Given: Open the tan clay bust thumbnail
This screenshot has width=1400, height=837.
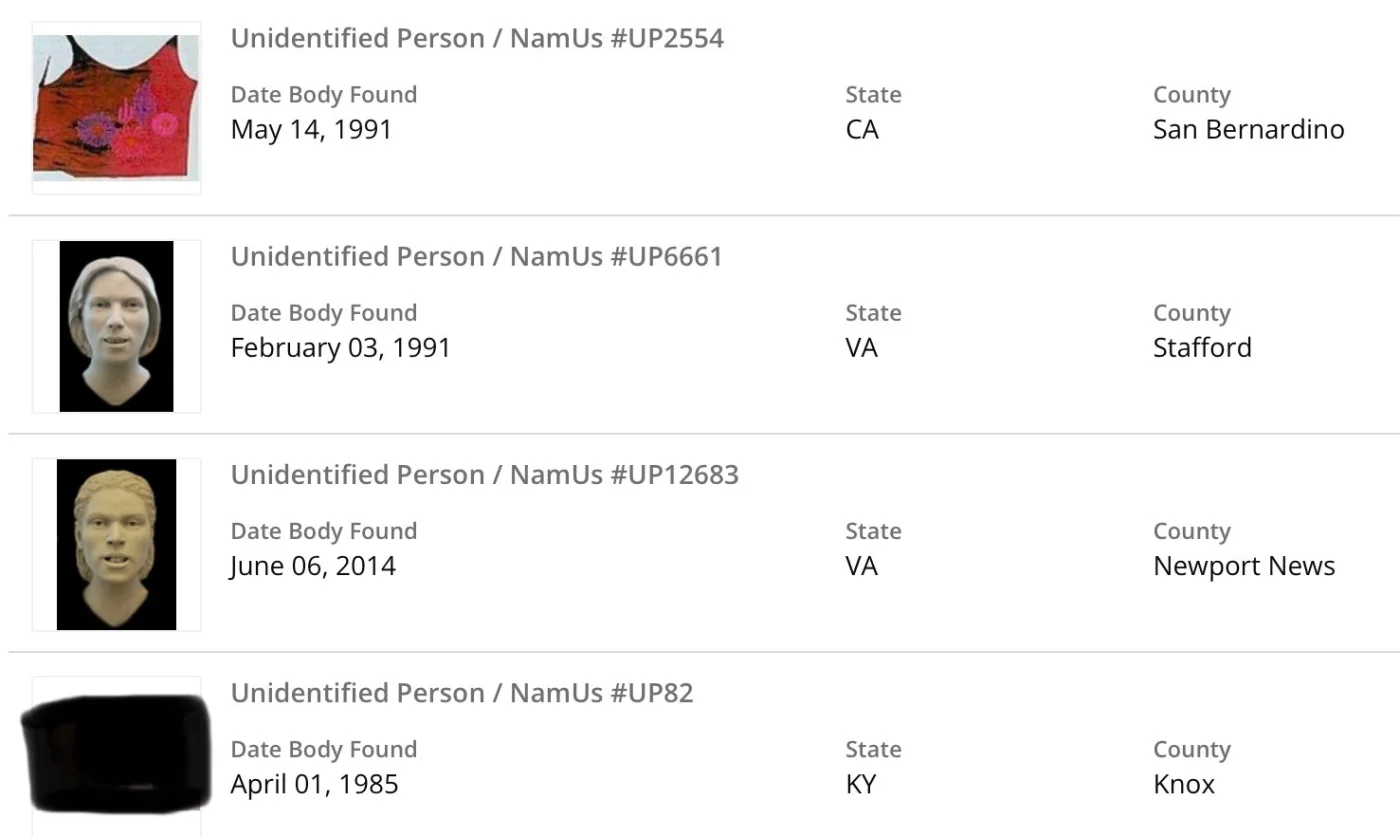Looking at the screenshot, I should 116,544.
